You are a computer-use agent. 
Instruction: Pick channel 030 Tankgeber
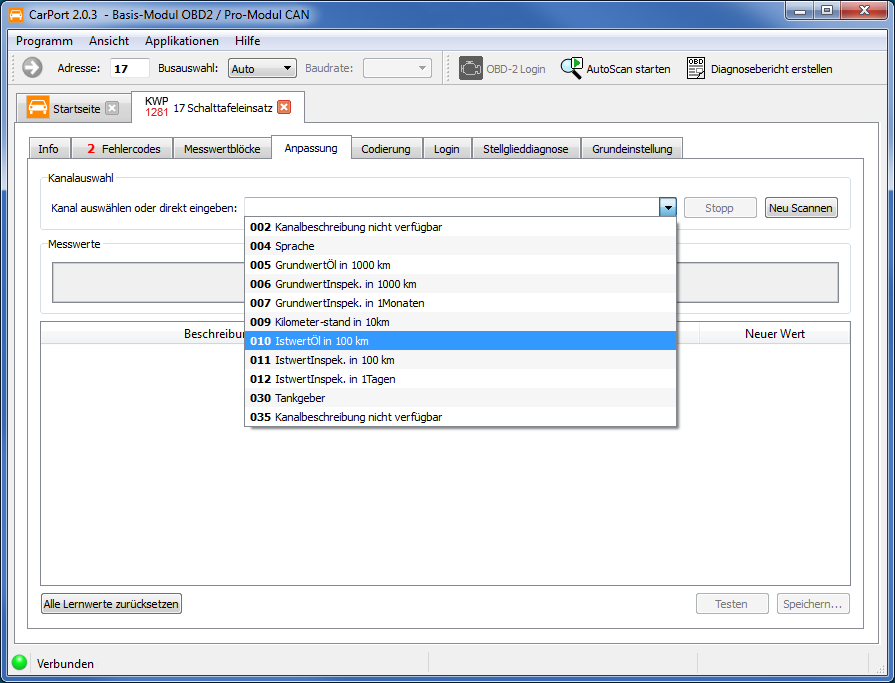[460, 398]
